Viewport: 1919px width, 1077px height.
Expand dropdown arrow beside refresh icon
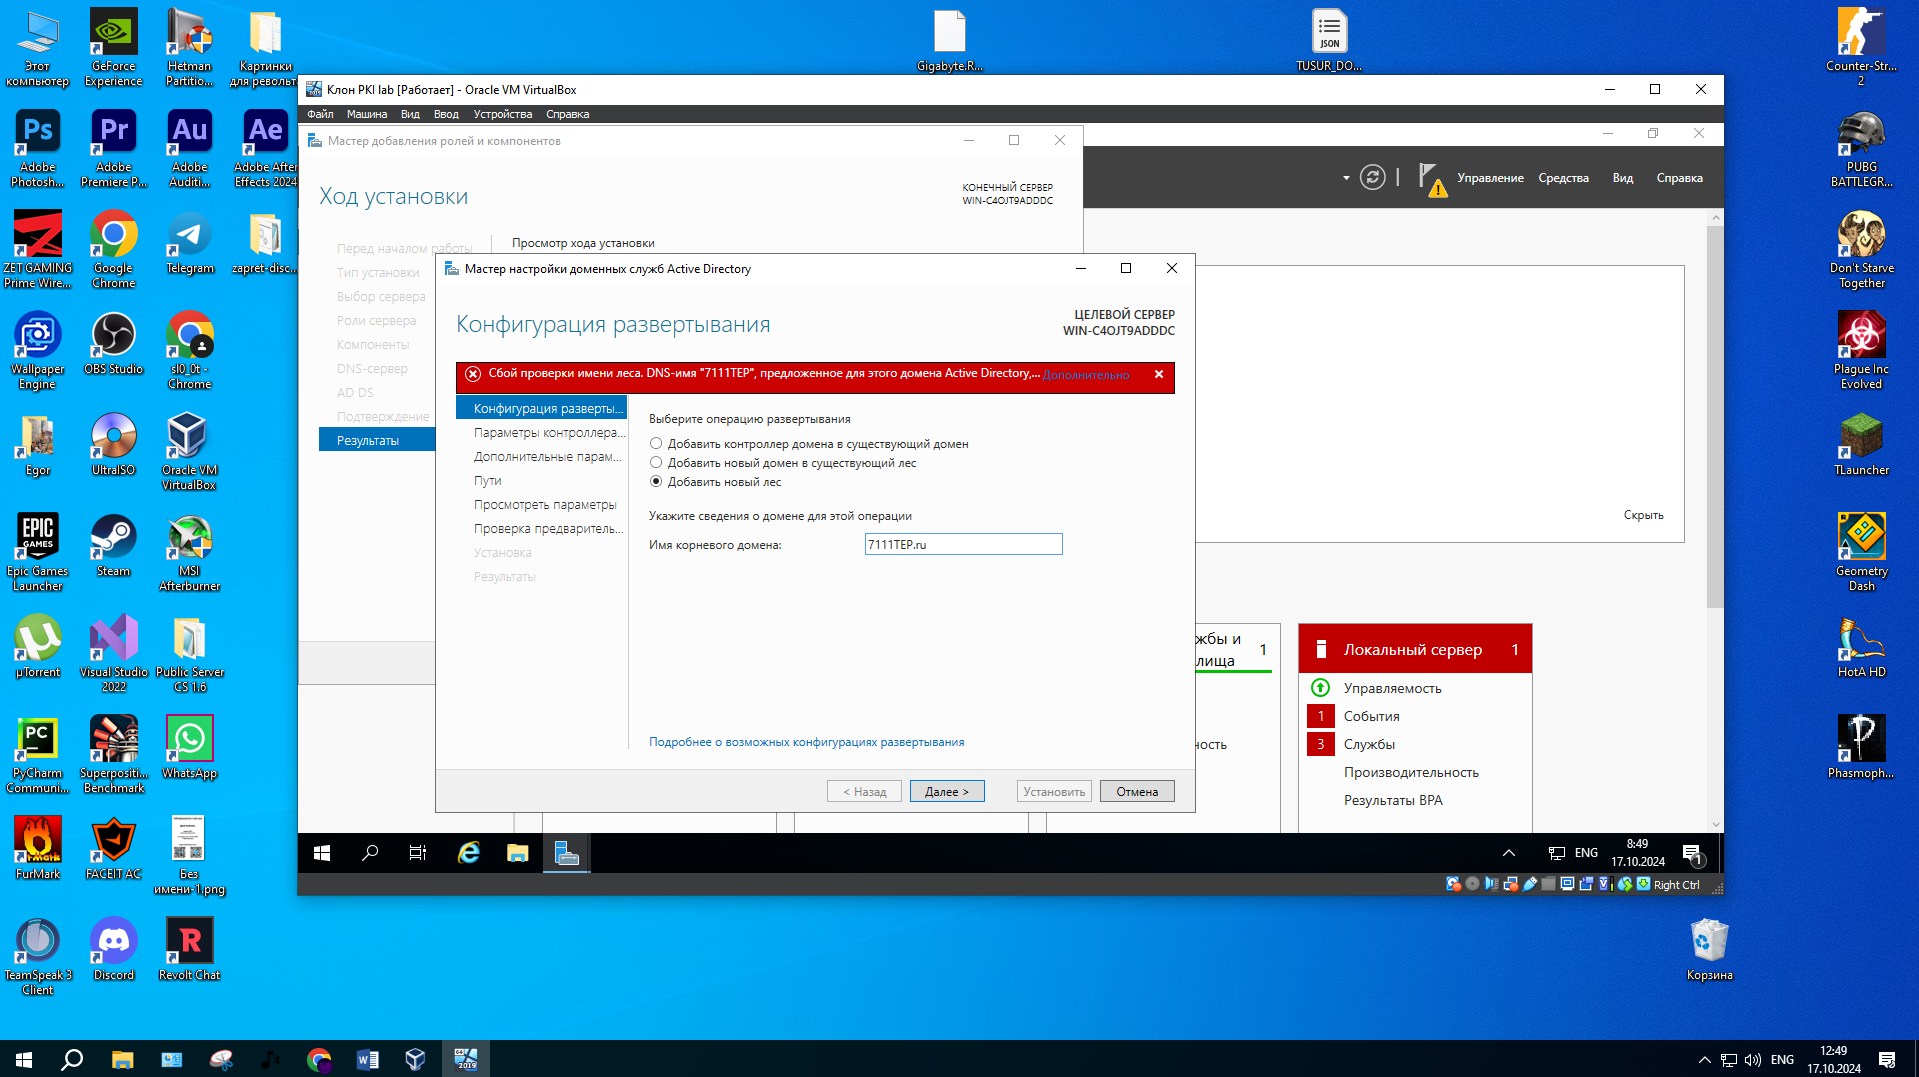1346,178
